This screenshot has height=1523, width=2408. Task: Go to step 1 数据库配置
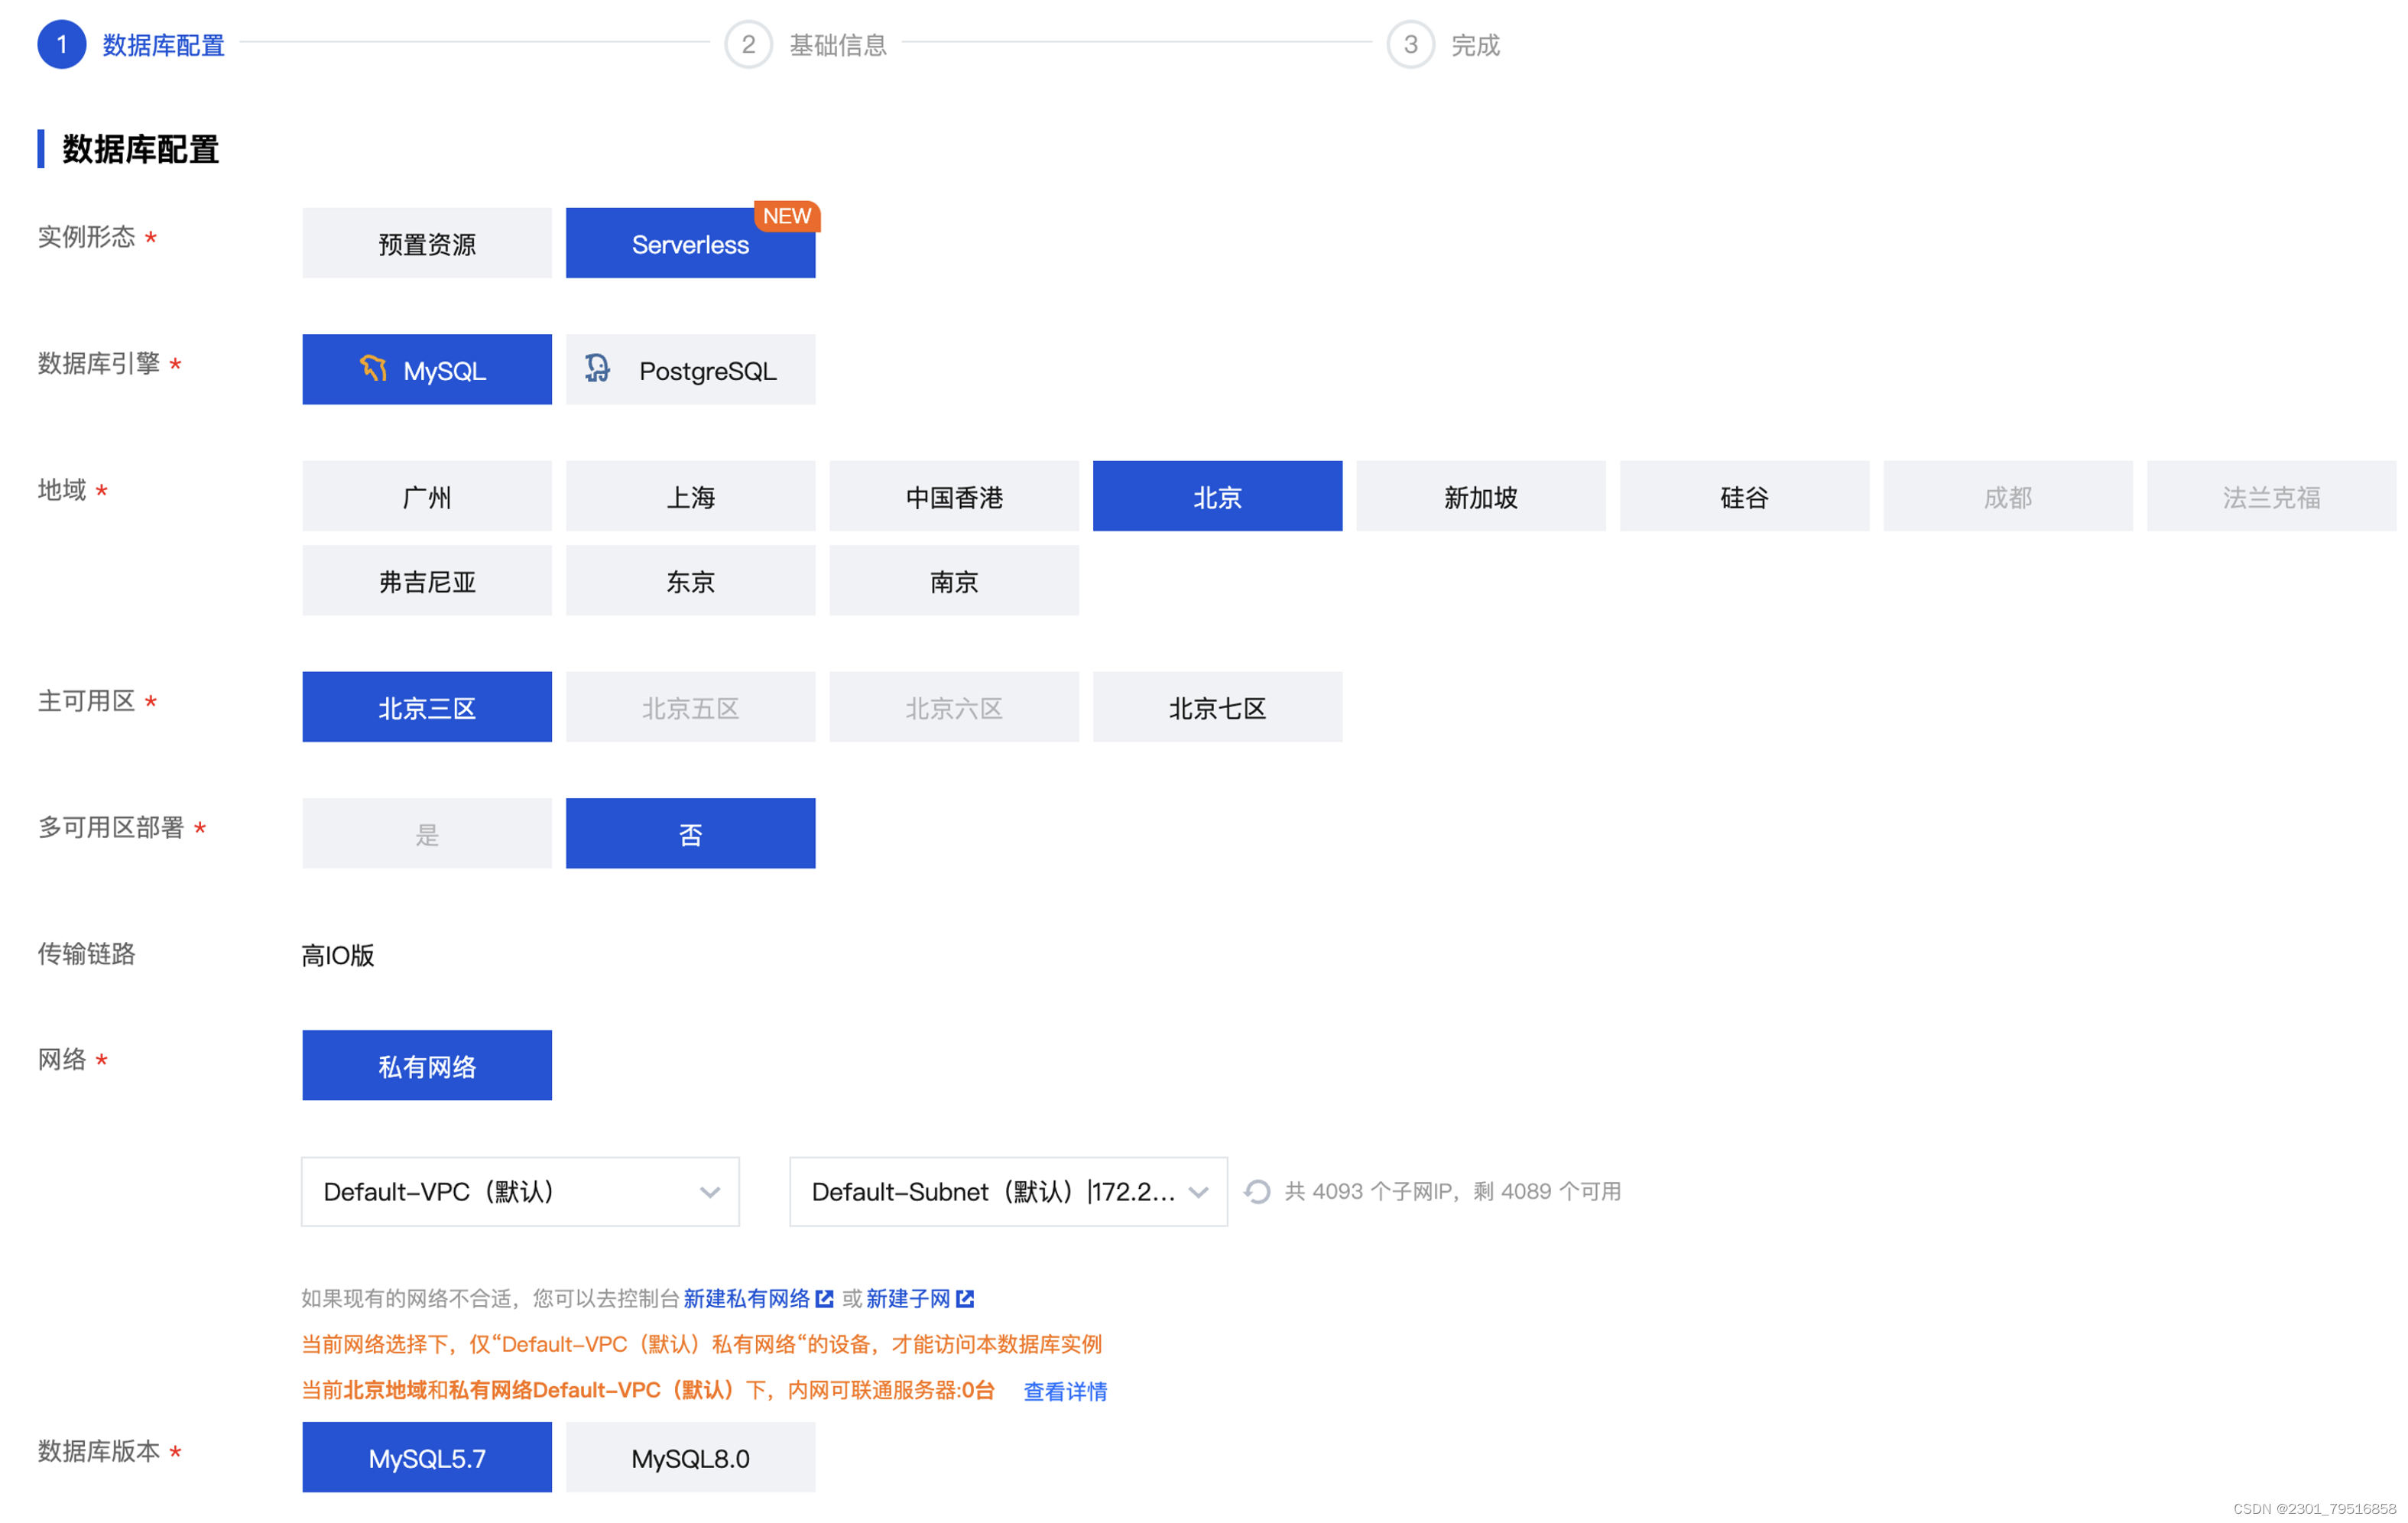pos(131,45)
